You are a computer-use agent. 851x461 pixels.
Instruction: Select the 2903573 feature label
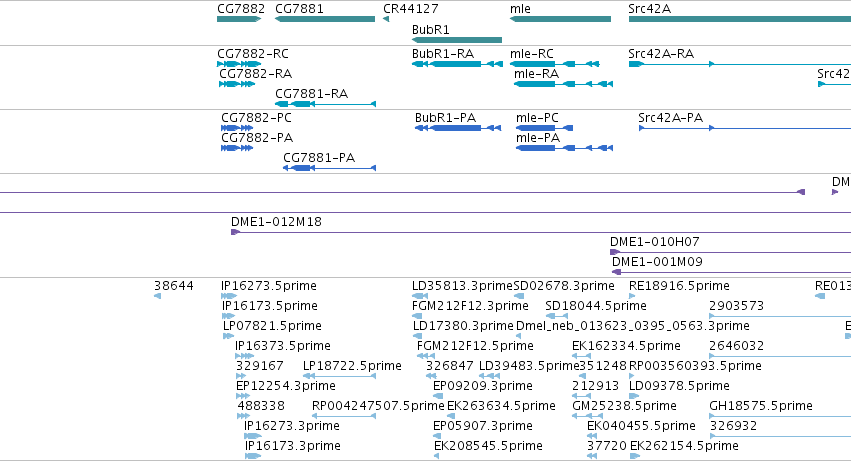tap(736, 306)
